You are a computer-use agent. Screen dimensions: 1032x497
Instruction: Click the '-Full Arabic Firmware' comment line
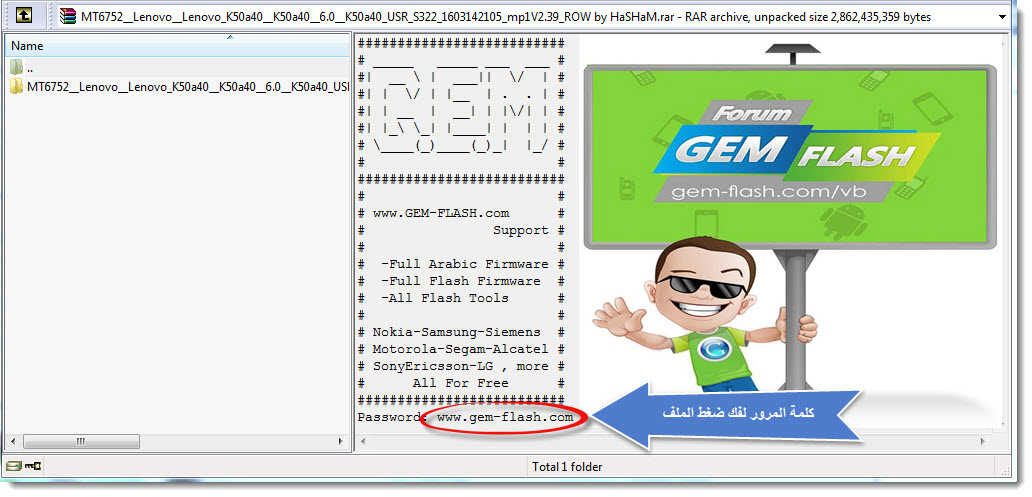click(465, 264)
